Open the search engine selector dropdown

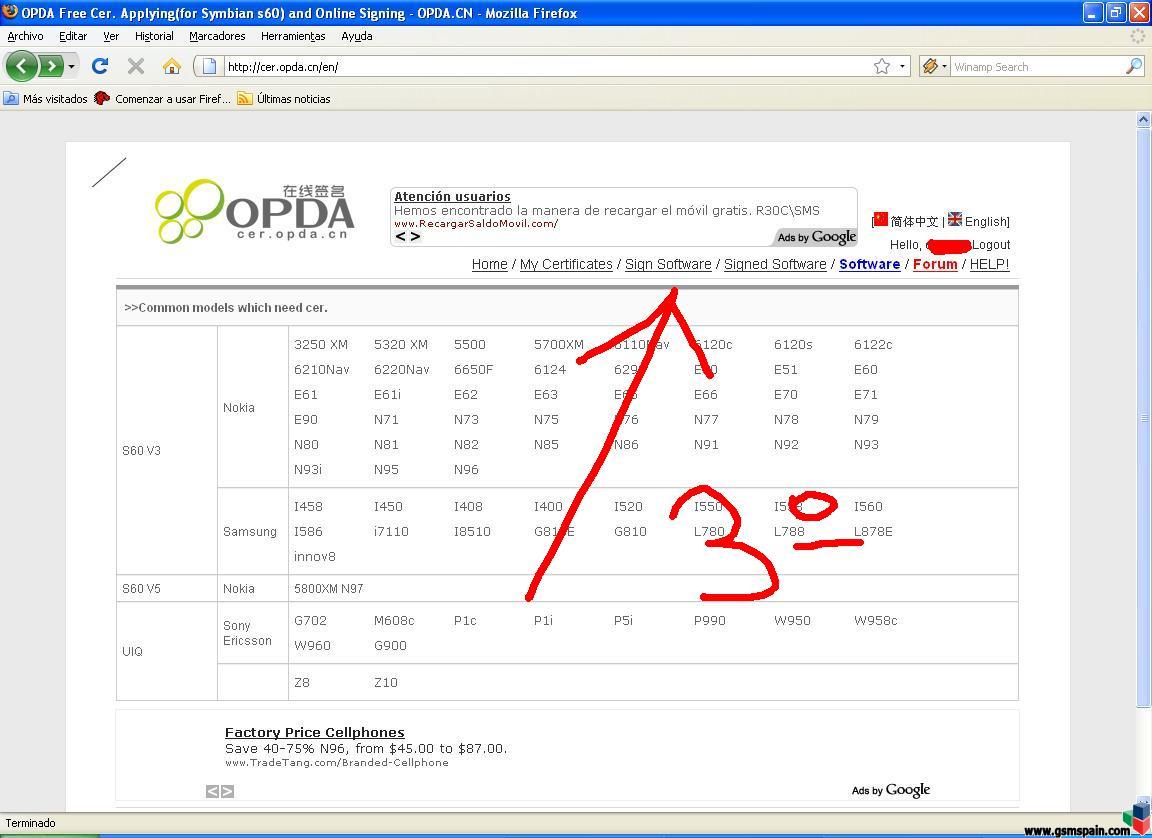(x=935, y=67)
